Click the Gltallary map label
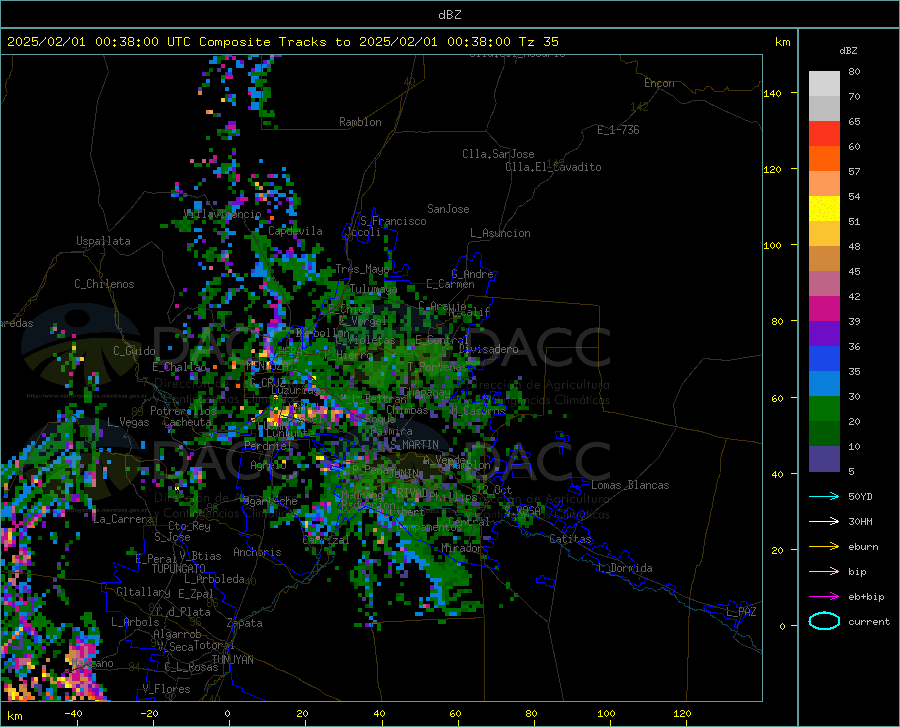The height and width of the screenshot is (727, 900). point(143,592)
